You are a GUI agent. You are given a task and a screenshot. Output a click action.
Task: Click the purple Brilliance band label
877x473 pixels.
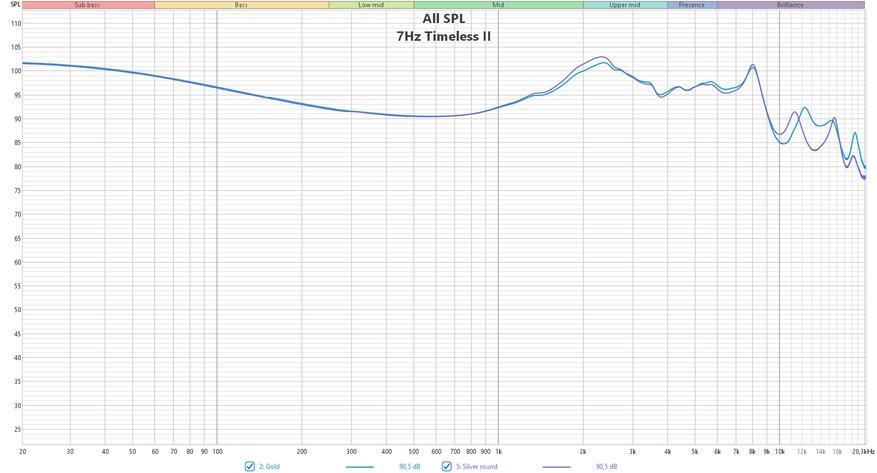point(790,5)
